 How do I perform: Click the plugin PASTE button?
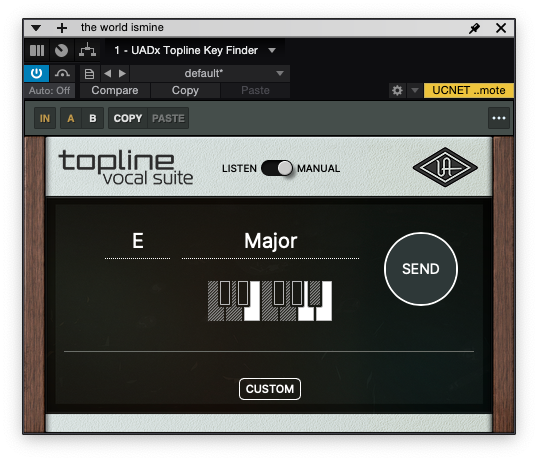click(168, 118)
